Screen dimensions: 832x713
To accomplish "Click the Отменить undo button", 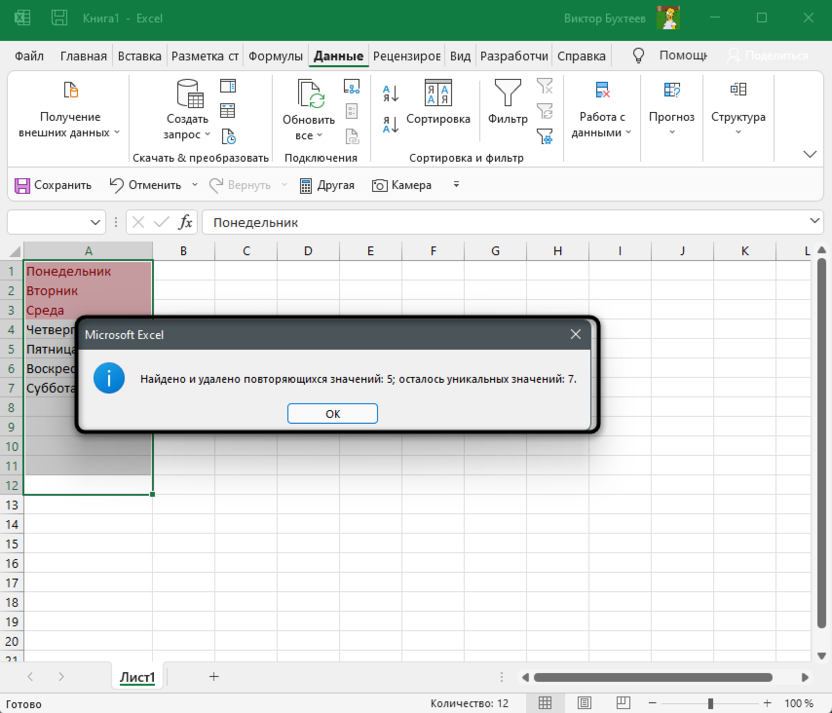I will point(145,185).
